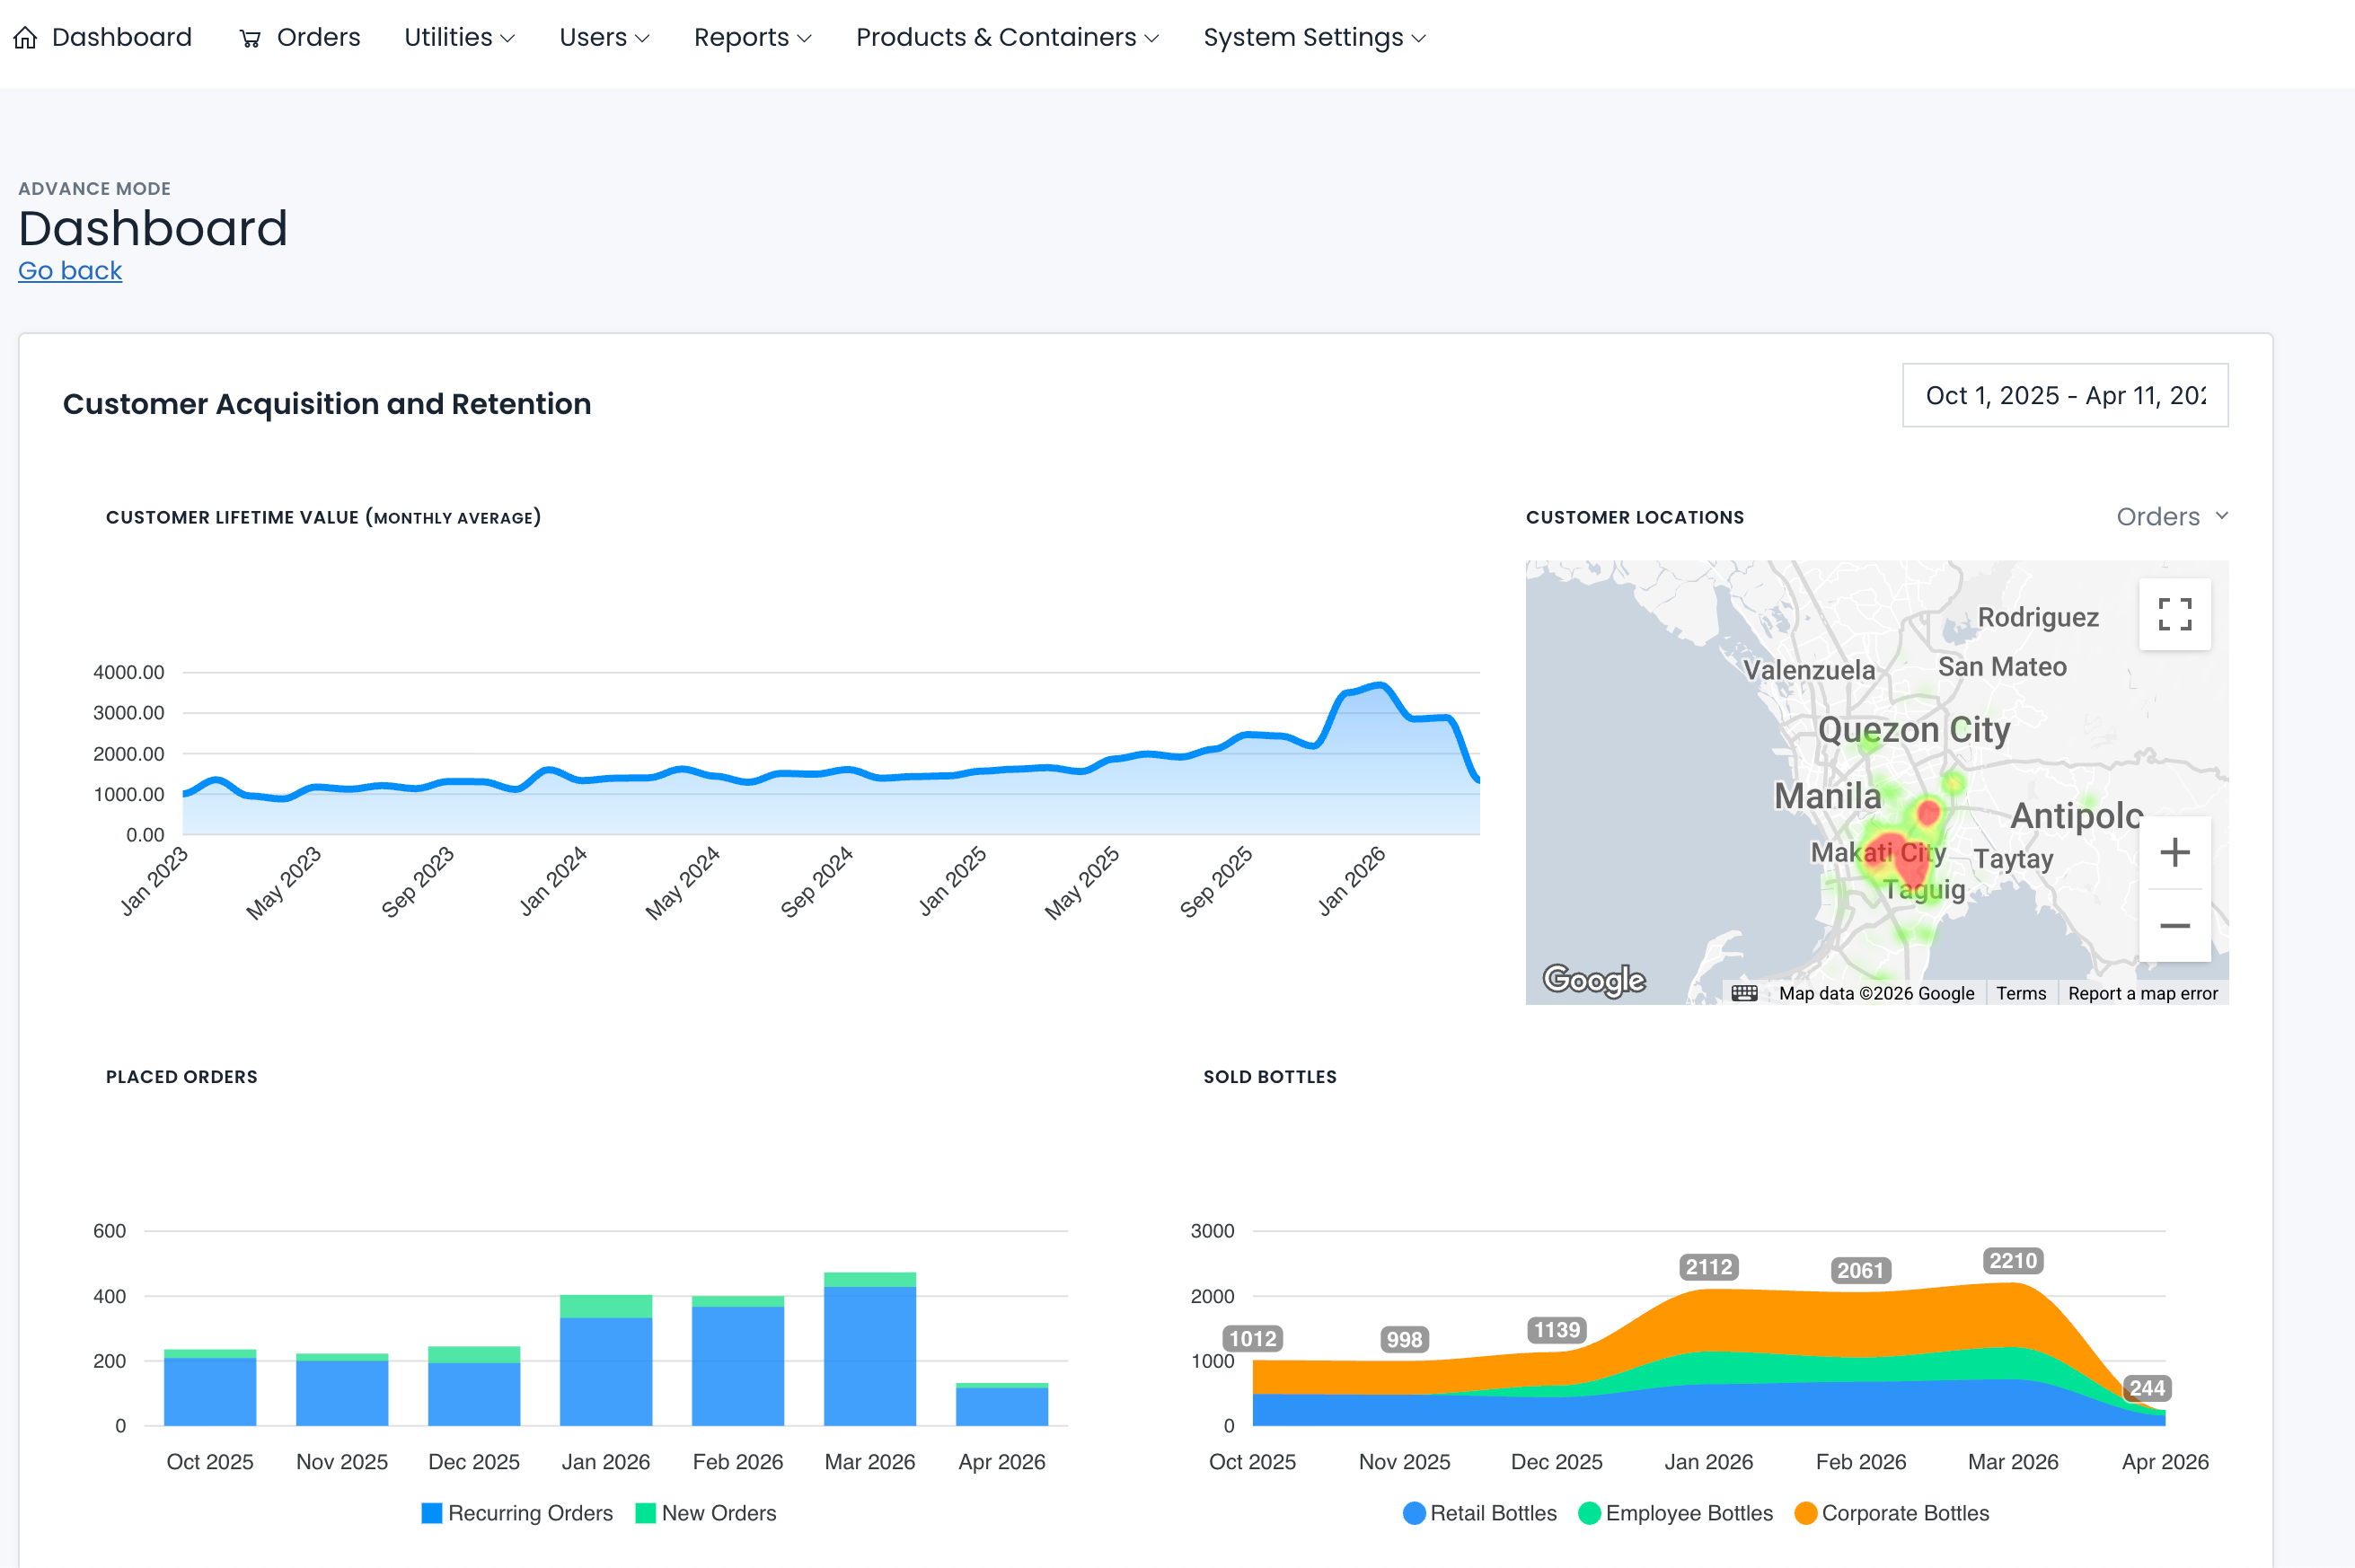Click Report a map error link

click(x=2142, y=993)
